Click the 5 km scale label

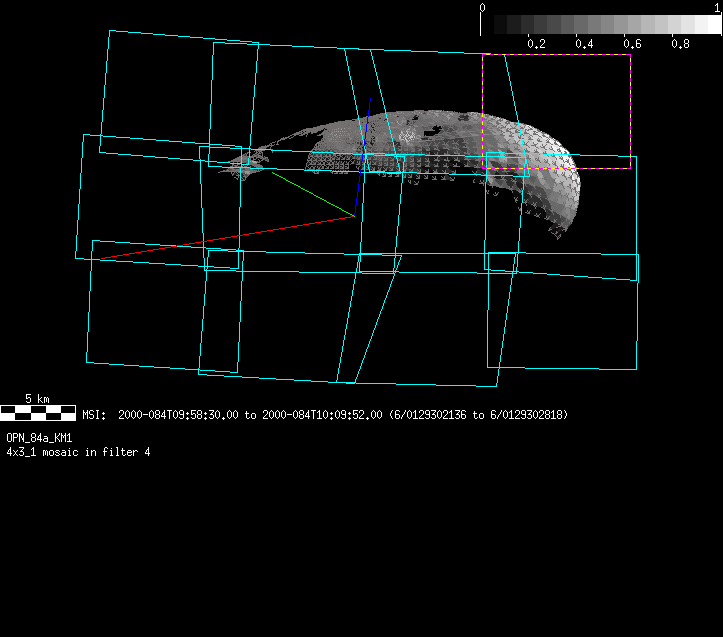pos(37,399)
